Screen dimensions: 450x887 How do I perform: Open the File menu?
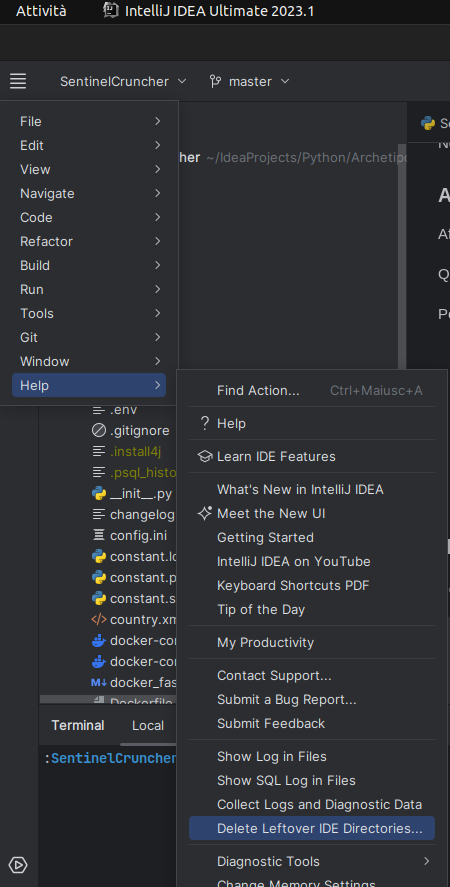(x=89, y=121)
